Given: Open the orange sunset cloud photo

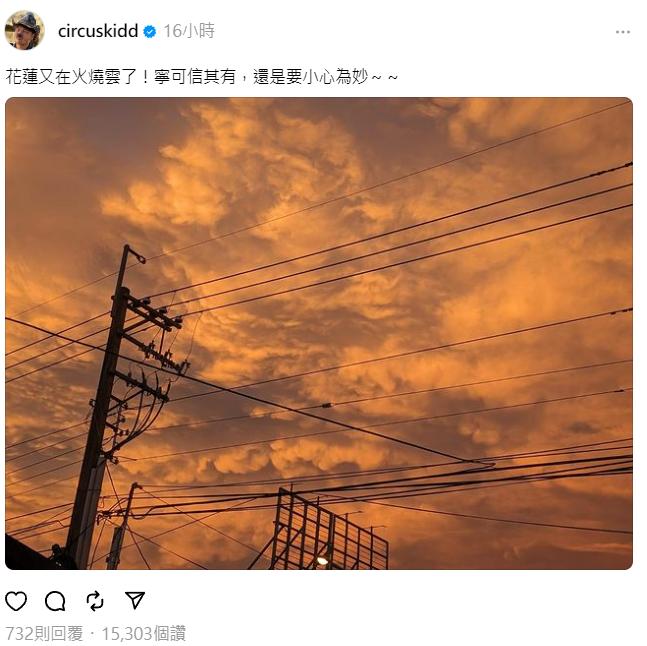Looking at the screenshot, I should point(319,333).
